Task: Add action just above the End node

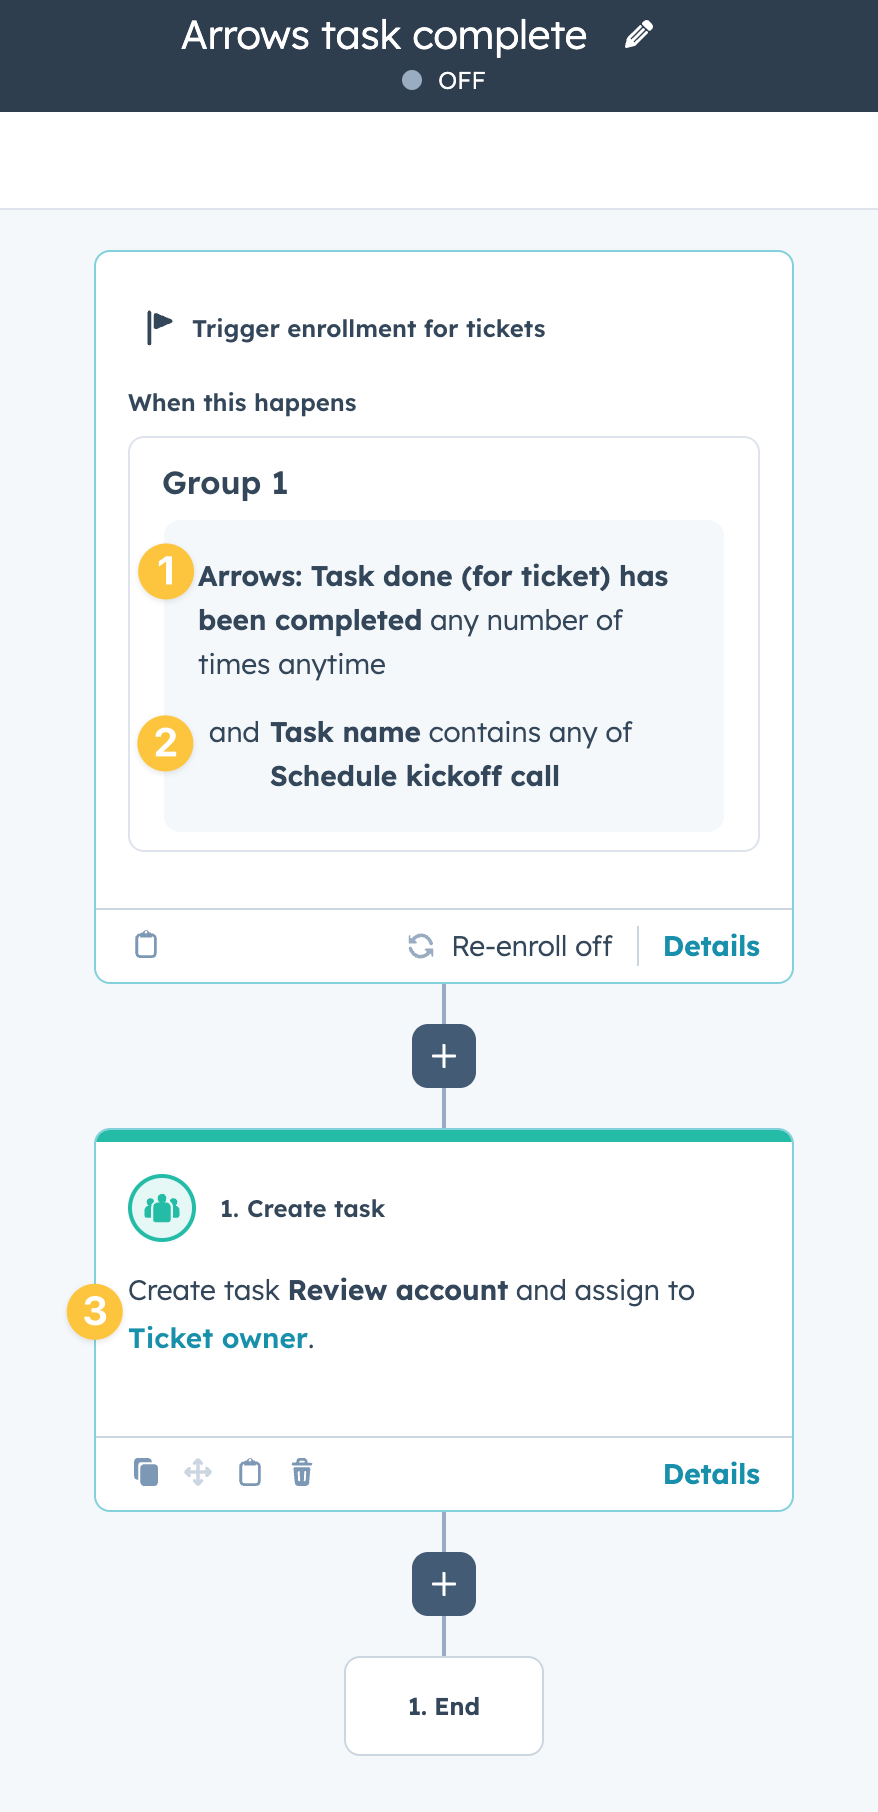Action: tap(444, 1584)
